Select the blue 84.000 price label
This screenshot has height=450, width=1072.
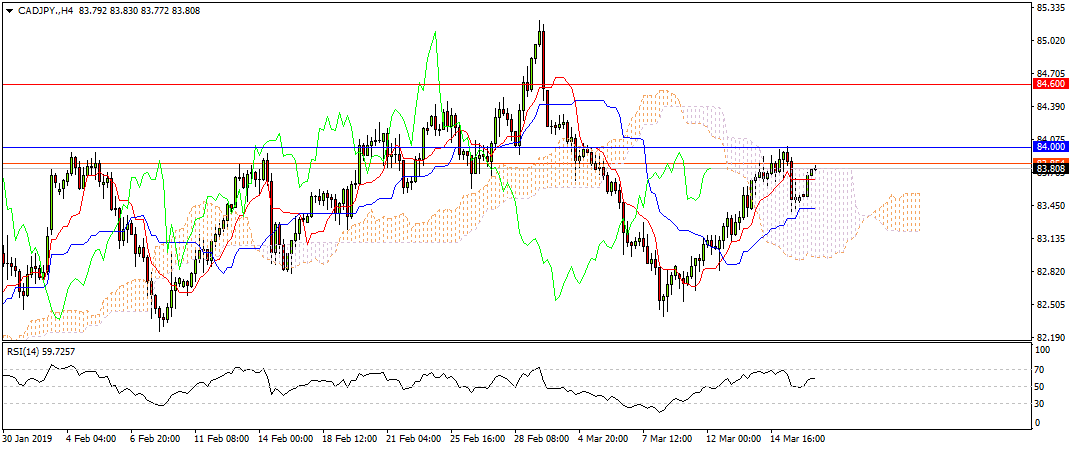click(x=1048, y=147)
